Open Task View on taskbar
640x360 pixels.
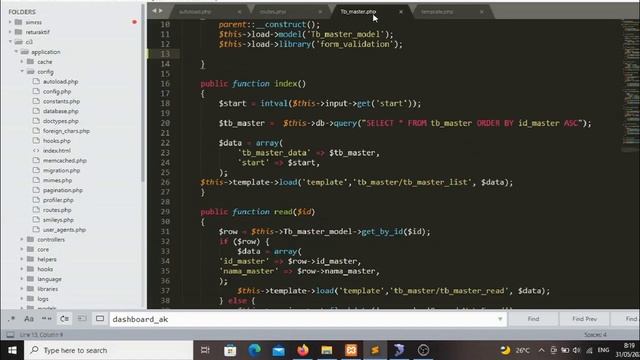coord(205,350)
